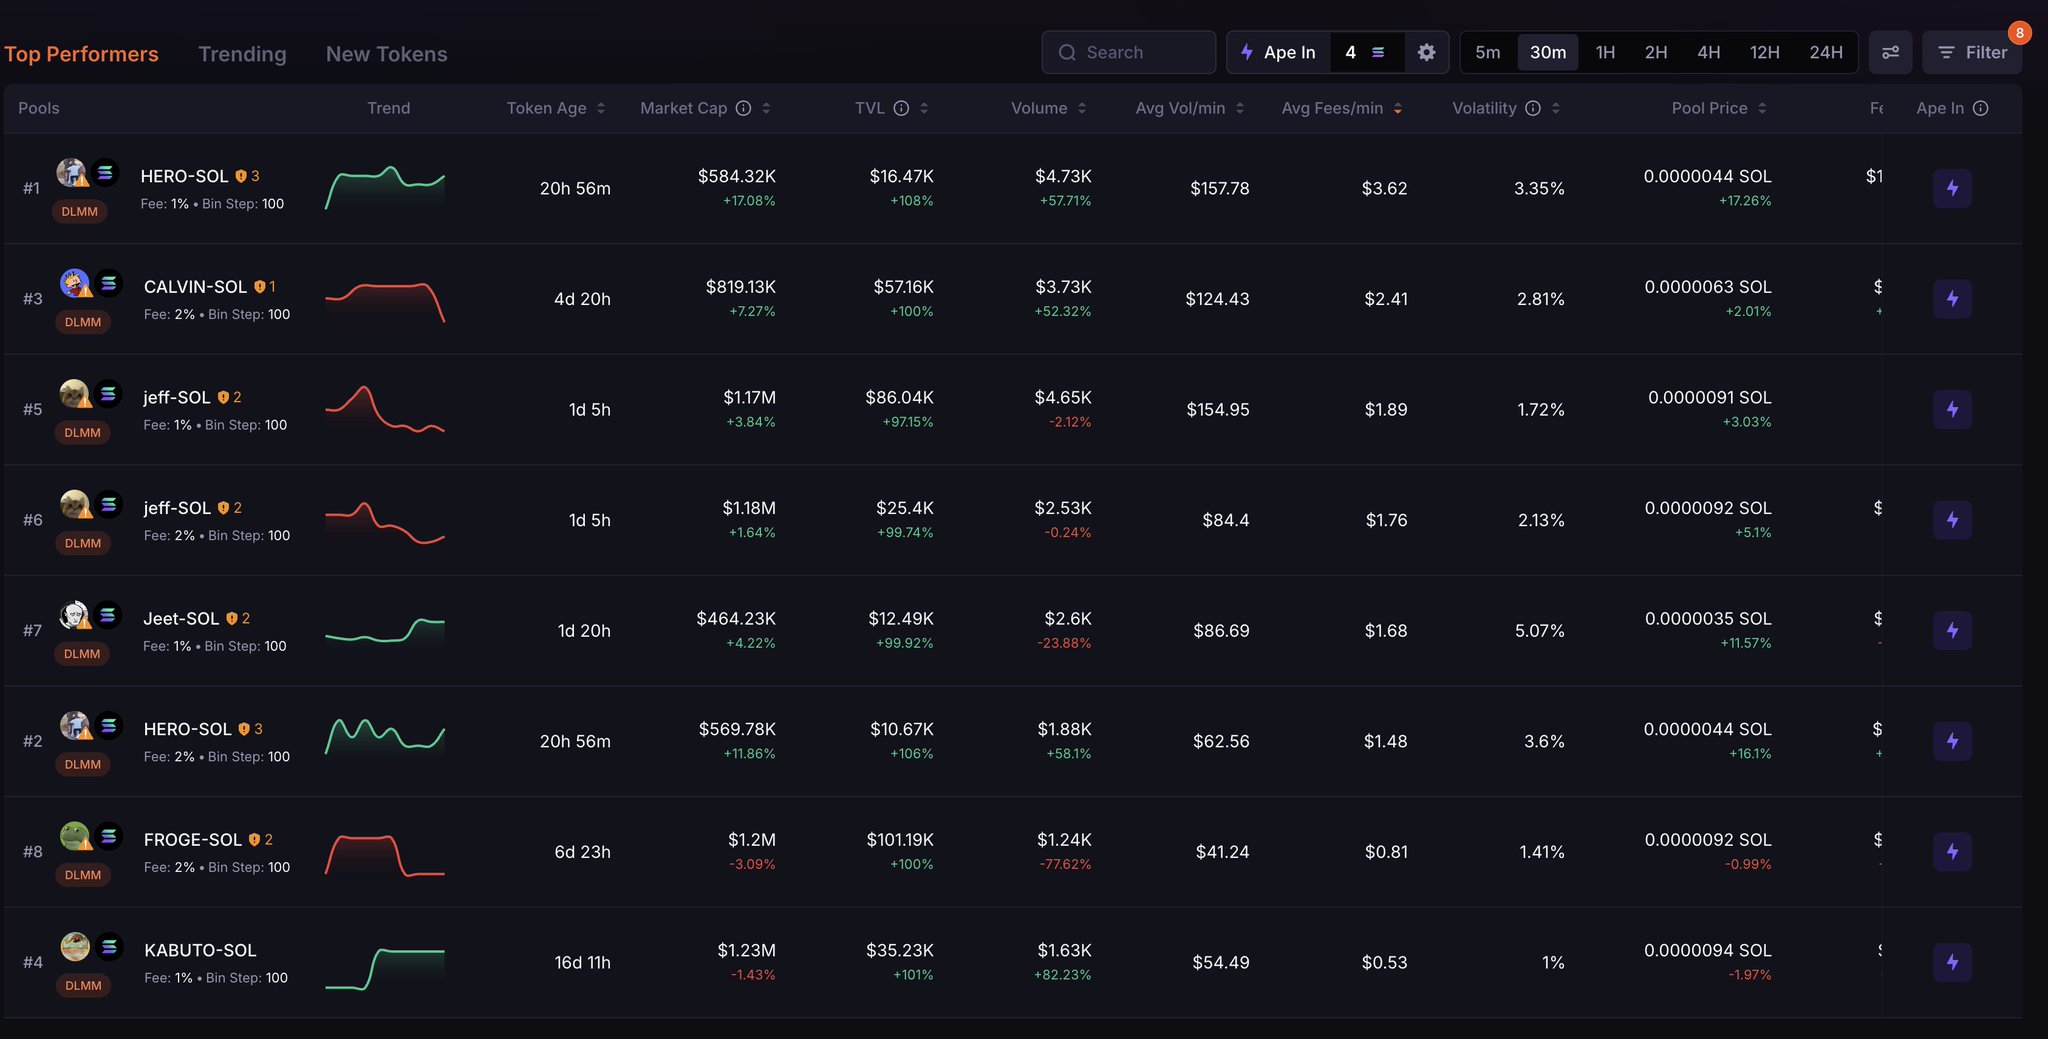
Task: Open the Filter button
Action: click(1972, 52)
